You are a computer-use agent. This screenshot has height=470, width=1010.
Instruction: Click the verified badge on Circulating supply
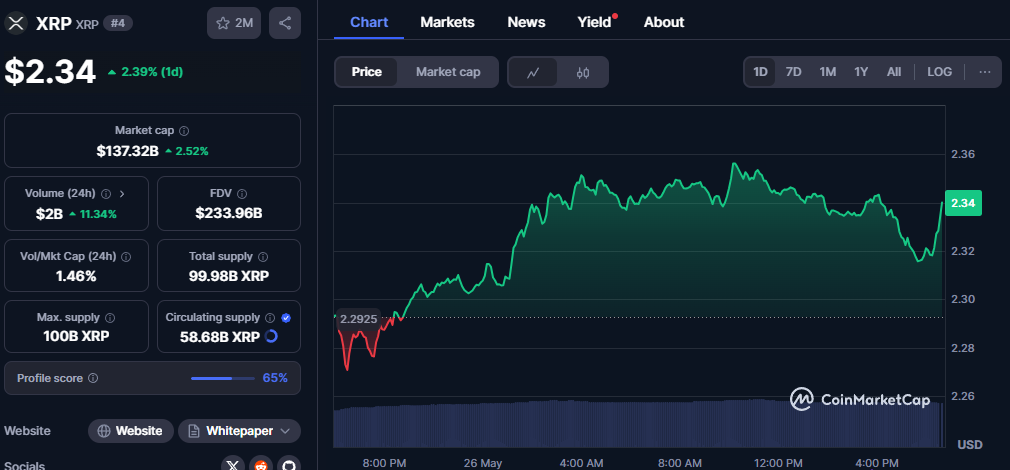pyautogui.click(x=286, y=317)
